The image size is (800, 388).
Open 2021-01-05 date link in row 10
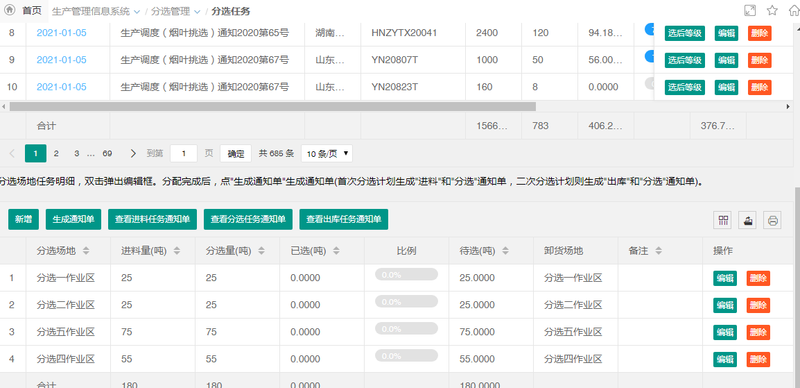(x=61, y=87)
